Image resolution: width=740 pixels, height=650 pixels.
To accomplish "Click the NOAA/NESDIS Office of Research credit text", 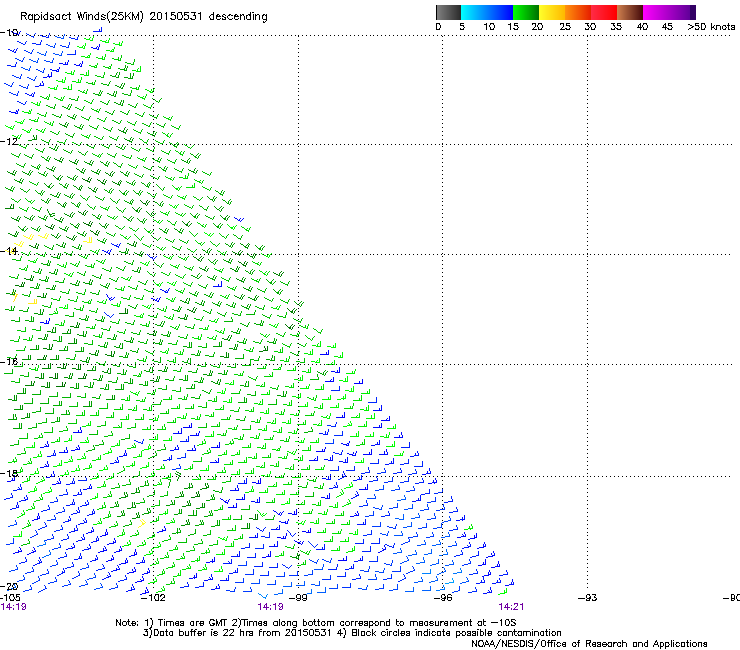I will 589,644.
